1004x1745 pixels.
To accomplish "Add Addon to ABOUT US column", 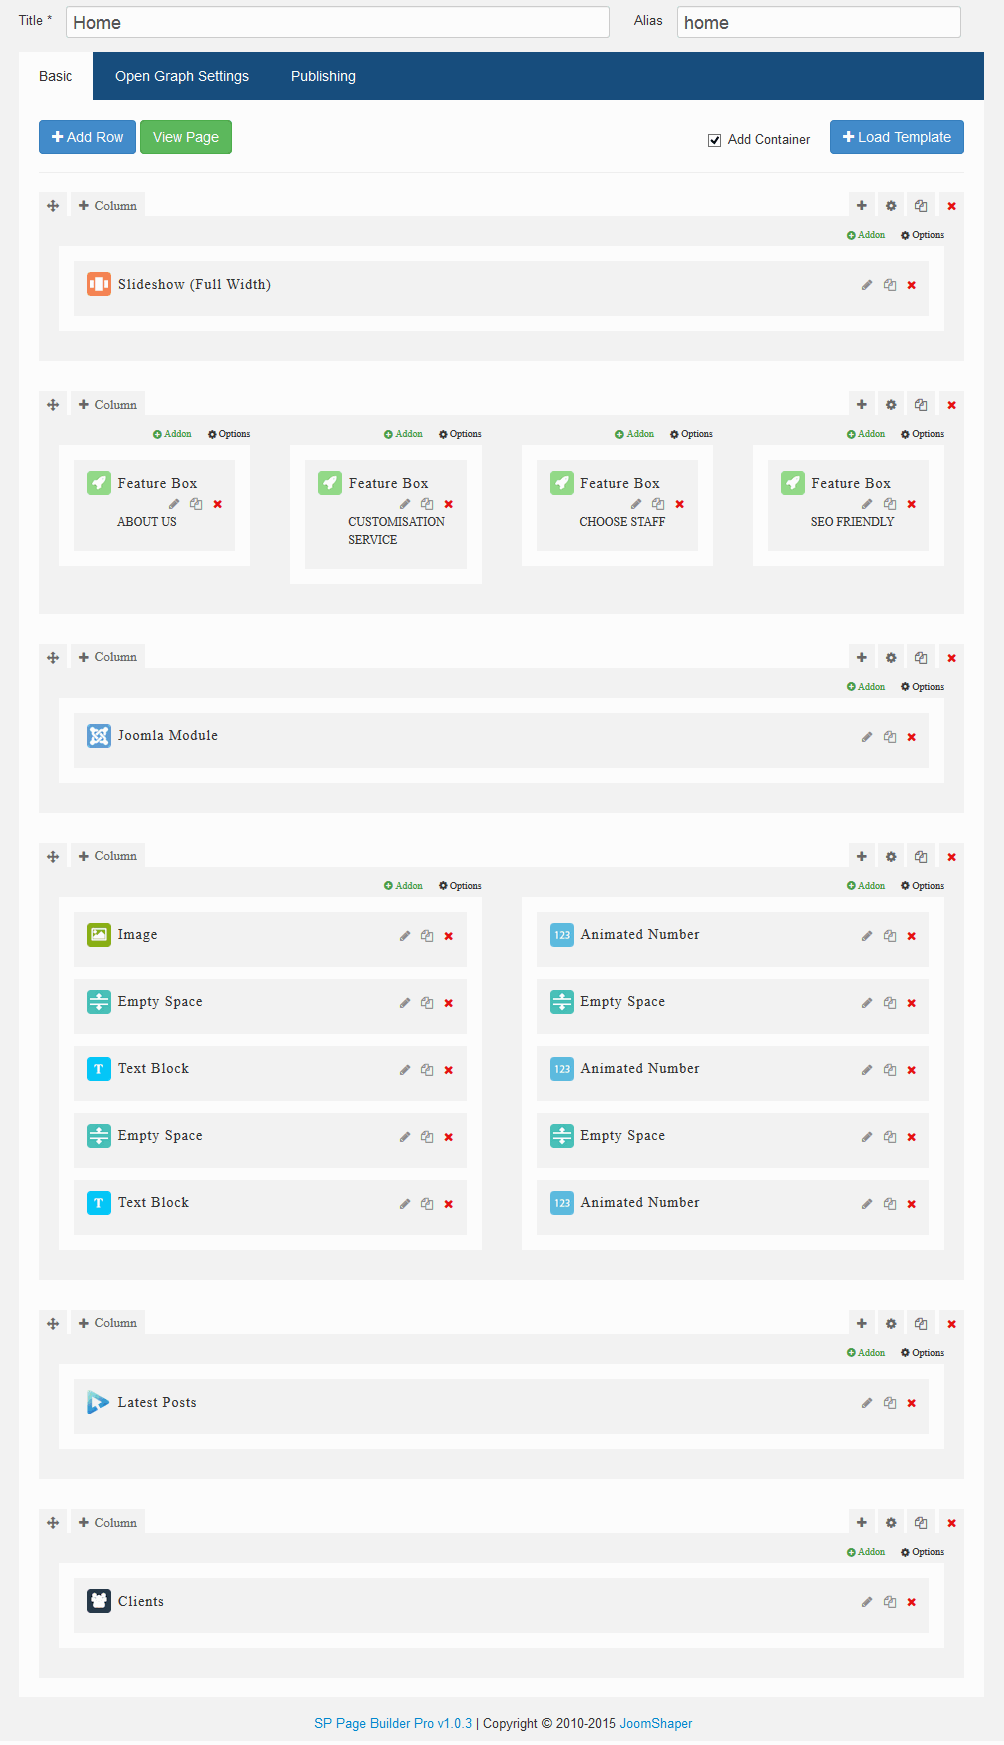I will [172, 434].
